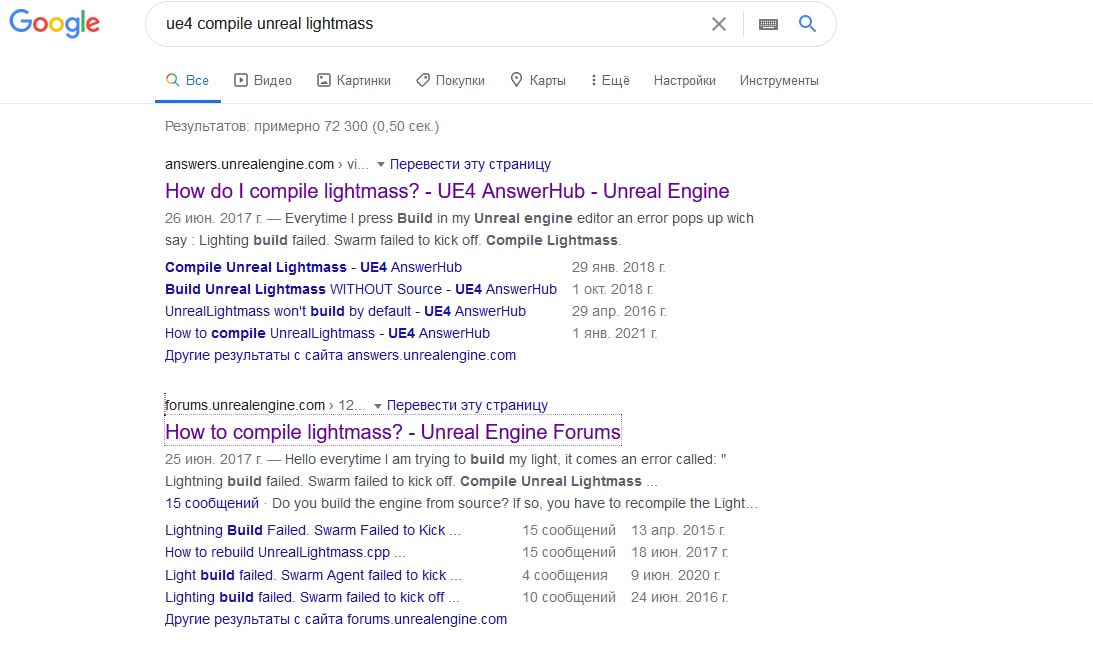This screenshot has width=1093, height=666.
Task: Open Compile Unreal Lightmass - UE4 AnswerHub link
Action: pyautogui.click(x=313, y=267)
